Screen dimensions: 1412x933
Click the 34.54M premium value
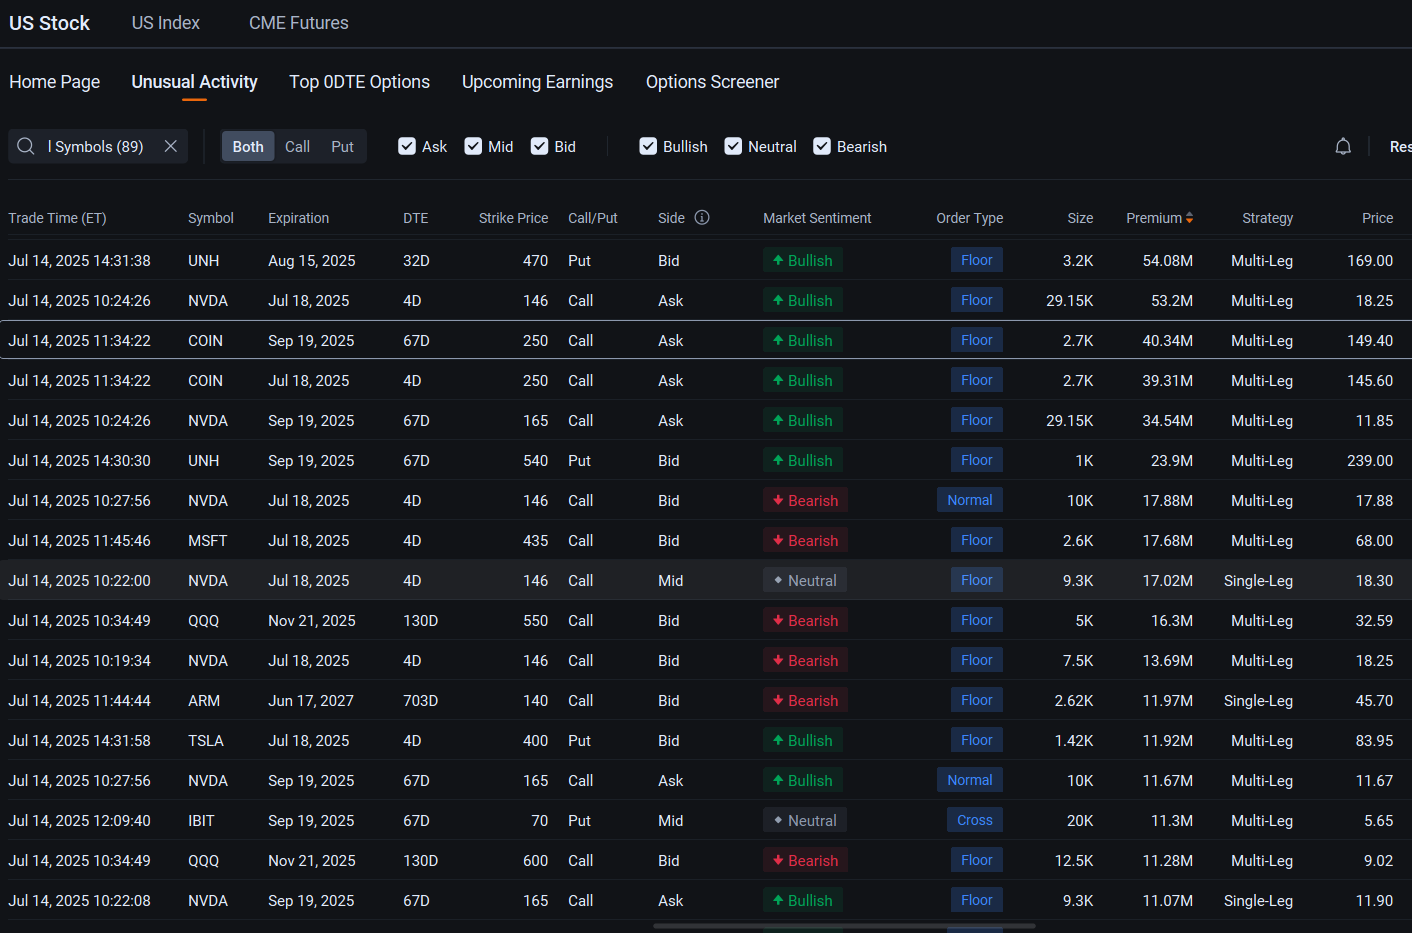(1167, 421)
